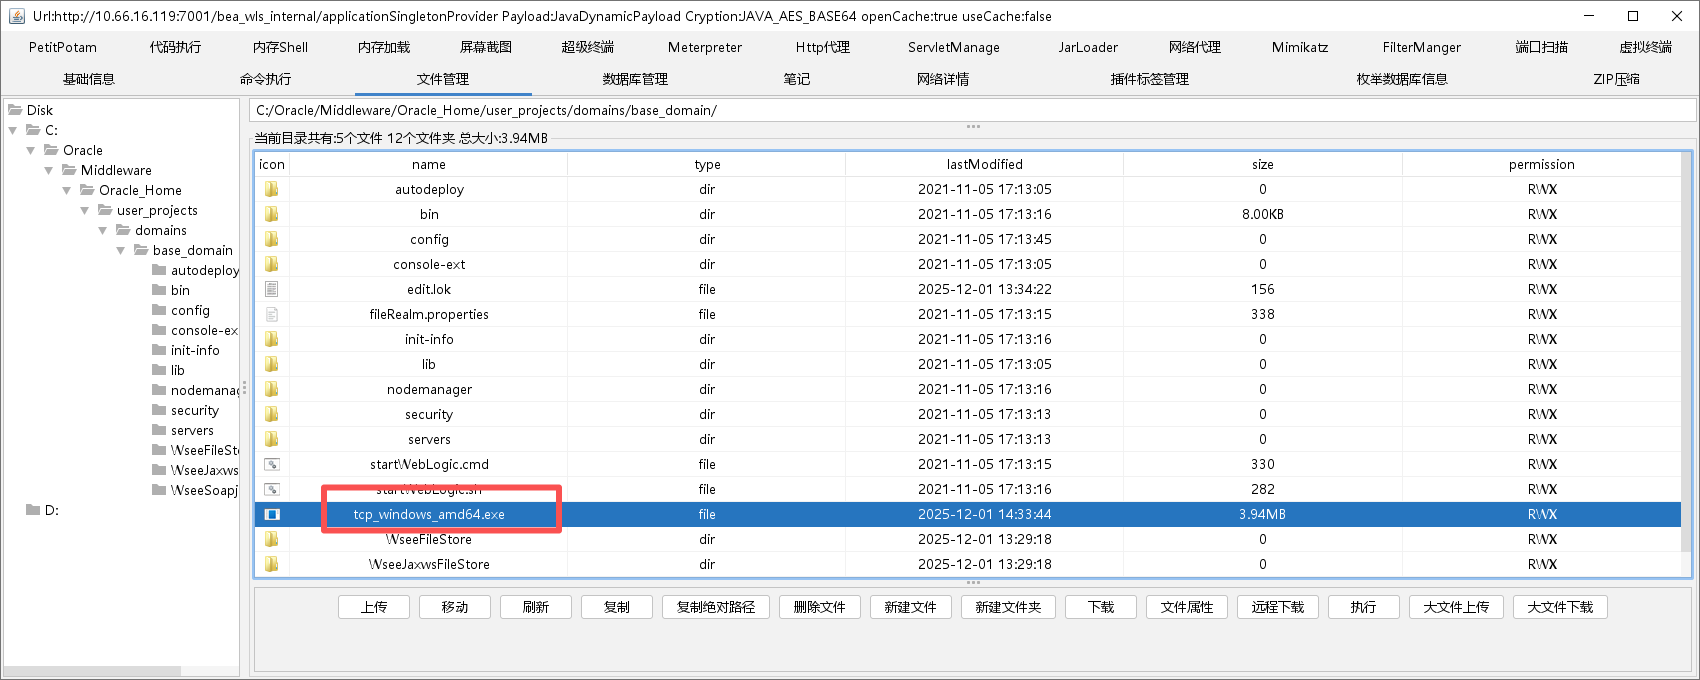Click the 新建文件夹 button
This screenshot has height=680, width=1700.
pos(1008,607)
